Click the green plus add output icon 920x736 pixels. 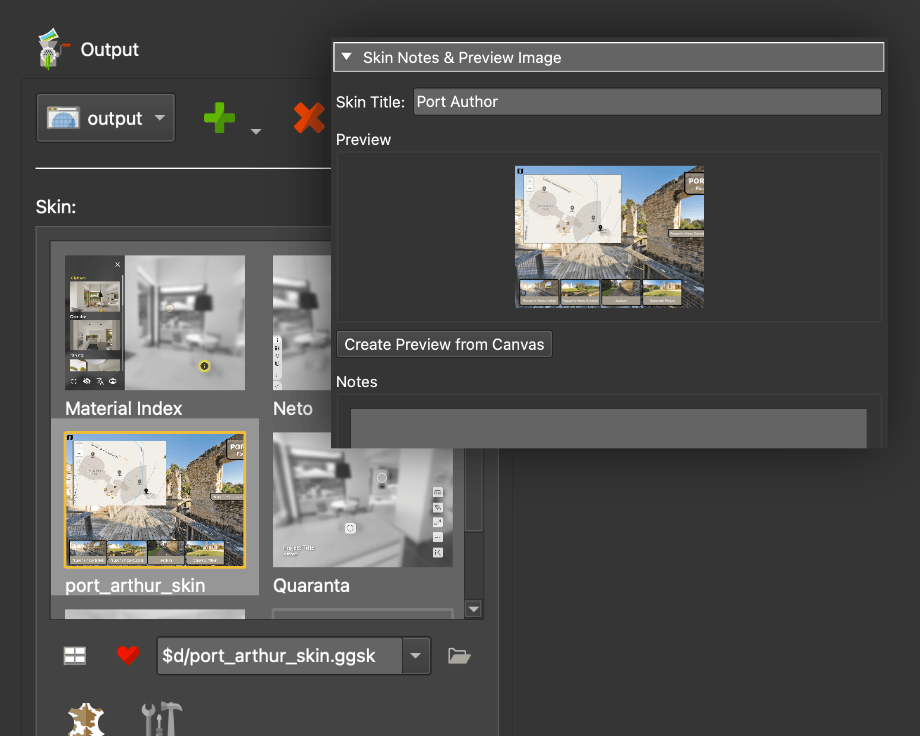(x=219, y=118)
